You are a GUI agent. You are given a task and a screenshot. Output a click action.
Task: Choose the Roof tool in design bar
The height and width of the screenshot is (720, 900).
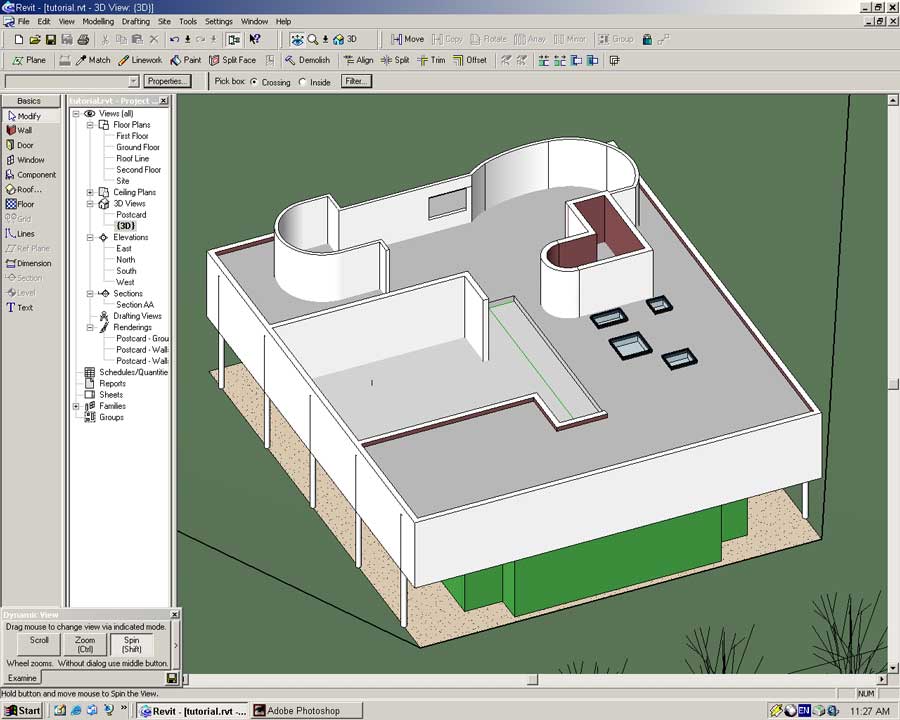28,189
